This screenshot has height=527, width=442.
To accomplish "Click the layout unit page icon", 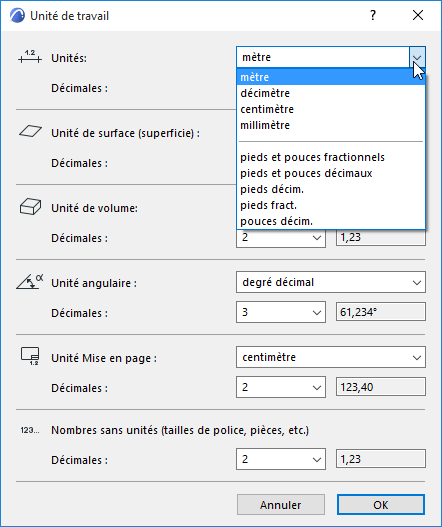I will point(30,356).
